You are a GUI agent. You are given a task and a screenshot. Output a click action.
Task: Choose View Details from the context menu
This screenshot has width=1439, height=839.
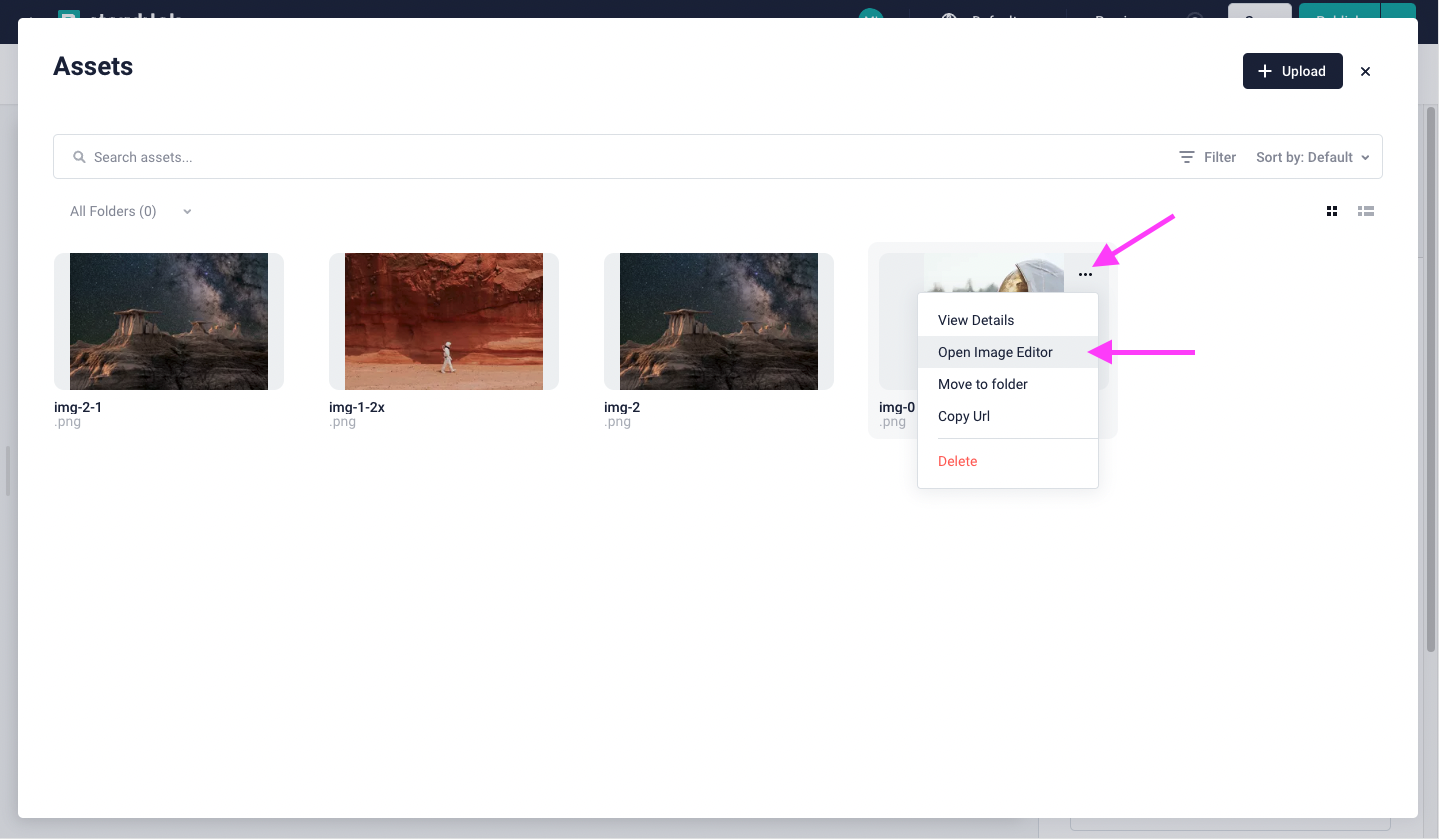[1008, 320]
